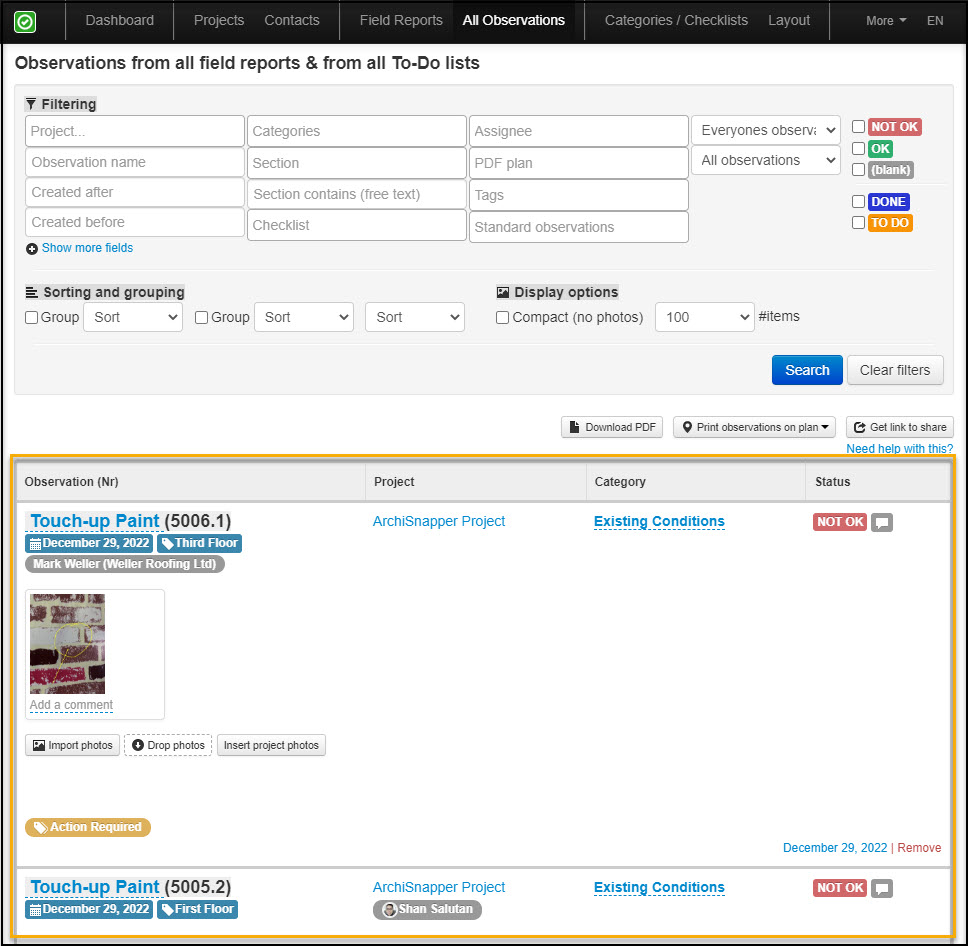Toggle Compact (no photos) checkbox
This screenshot has height=946, width=968.
pyautogui.click(x=503, y=317)
